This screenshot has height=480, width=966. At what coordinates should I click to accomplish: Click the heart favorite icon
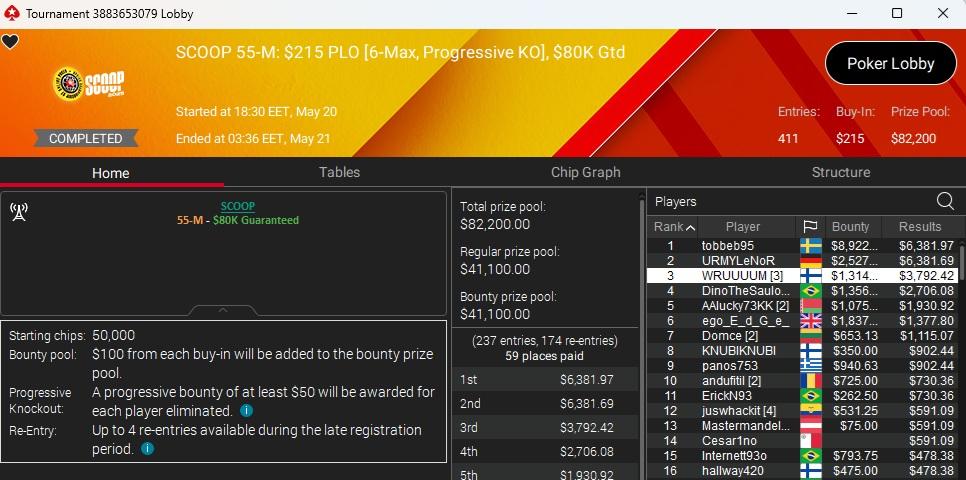tap(10, 42)
